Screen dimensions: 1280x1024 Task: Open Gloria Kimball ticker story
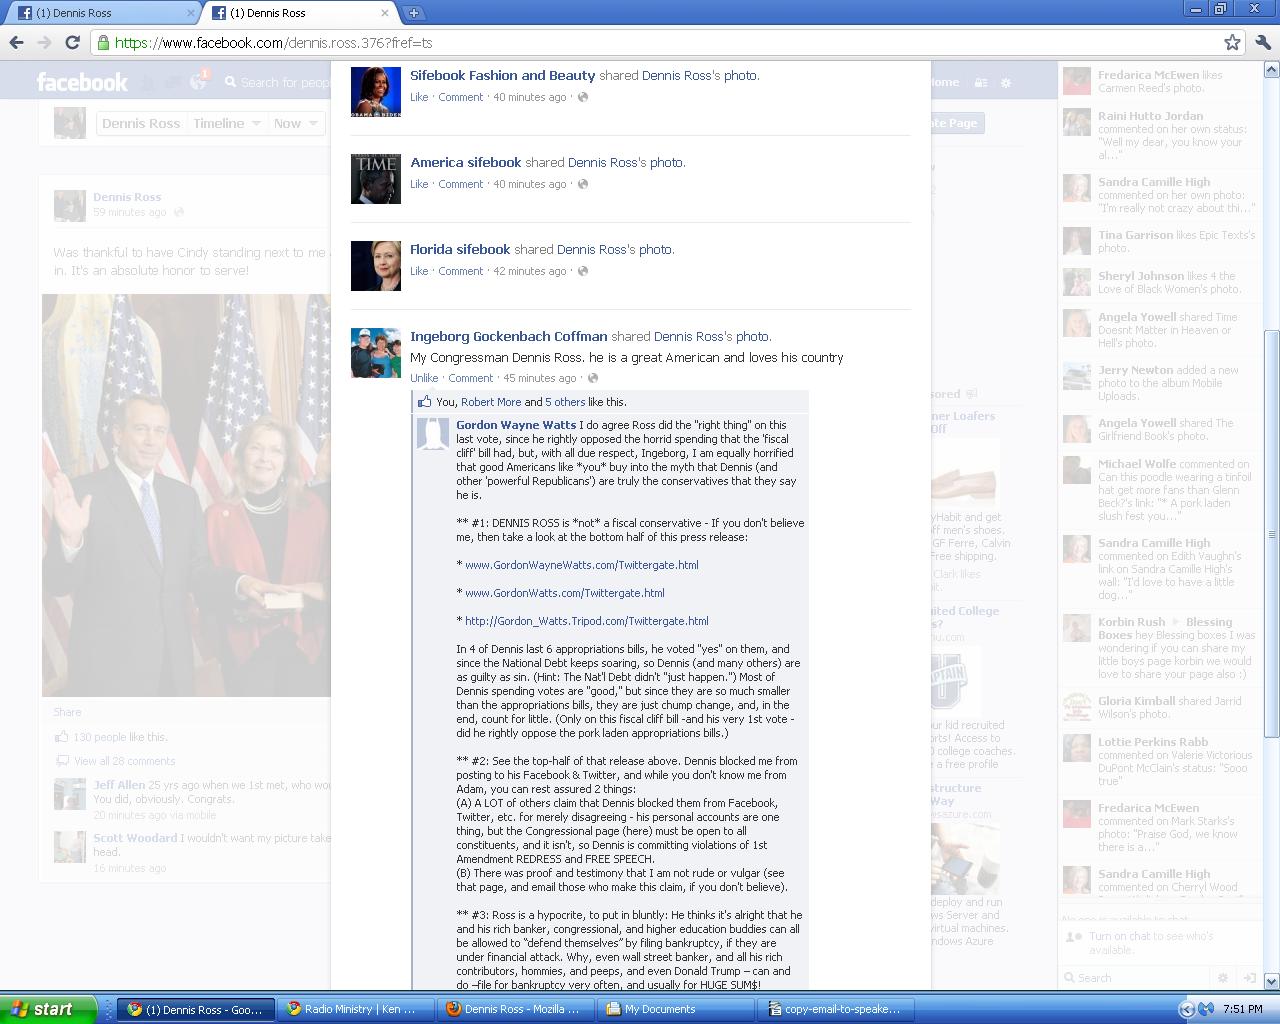pyautogui.click(x=1158, y=707)
